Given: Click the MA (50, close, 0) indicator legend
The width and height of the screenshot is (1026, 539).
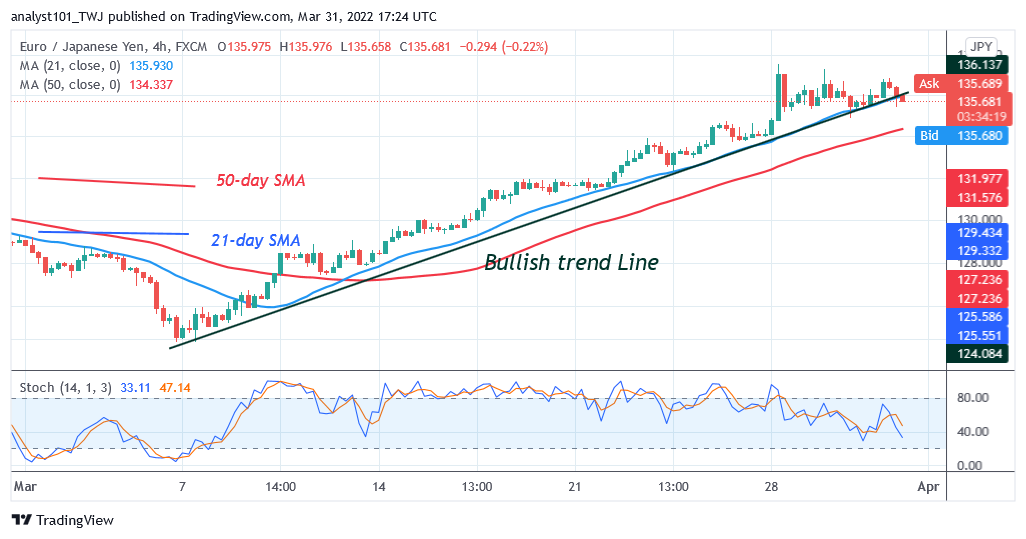Looking at the screenshot, I should [70, 84].
